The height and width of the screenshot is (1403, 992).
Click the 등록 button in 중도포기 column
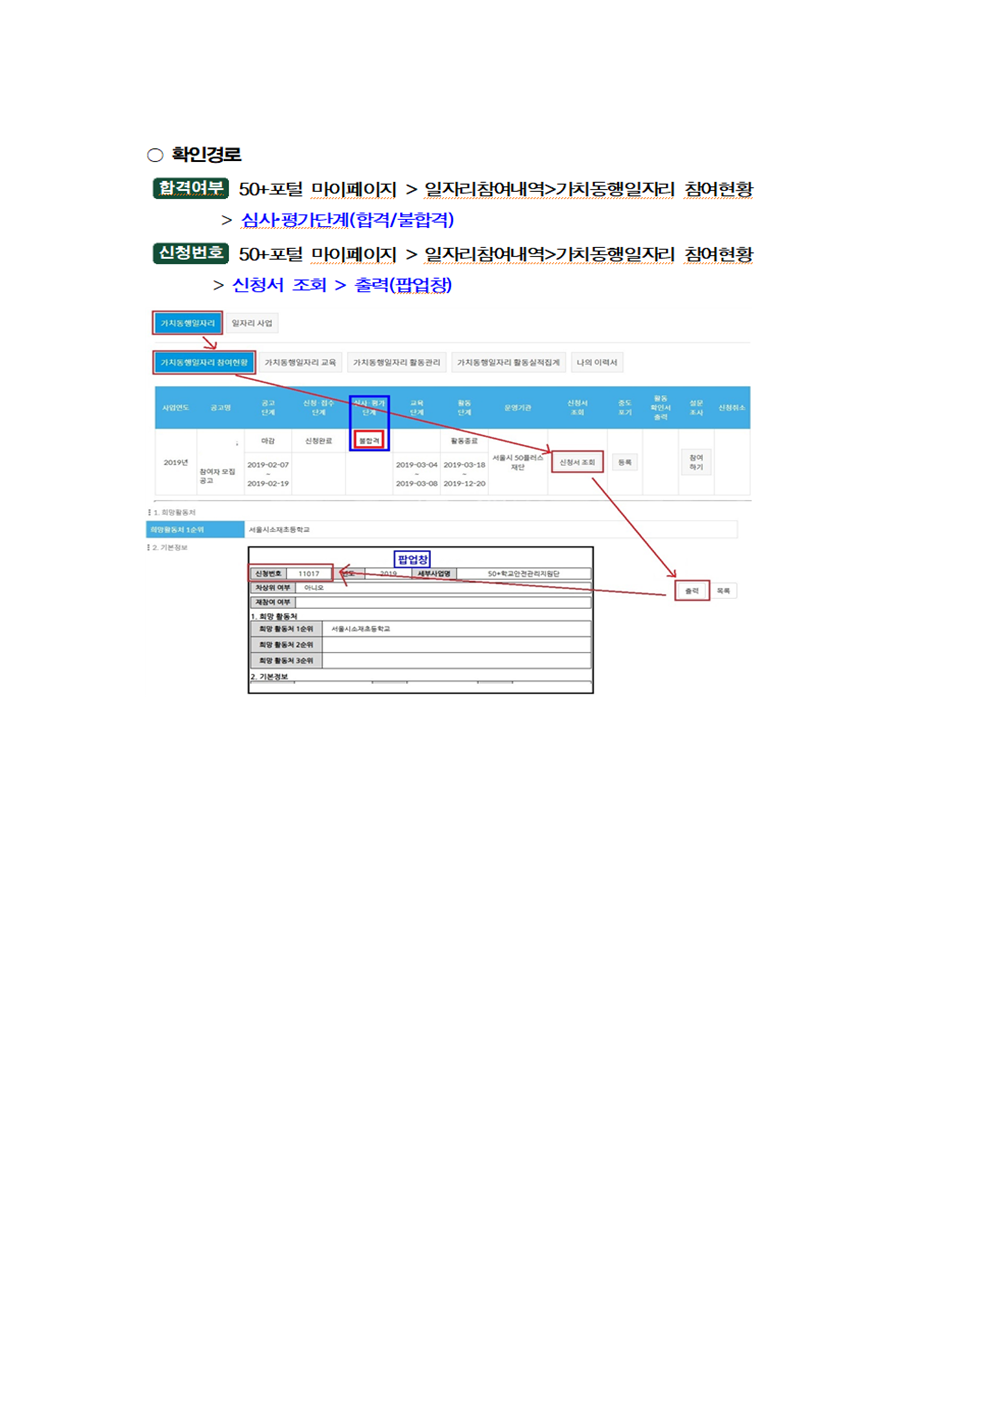coord(625,462)
